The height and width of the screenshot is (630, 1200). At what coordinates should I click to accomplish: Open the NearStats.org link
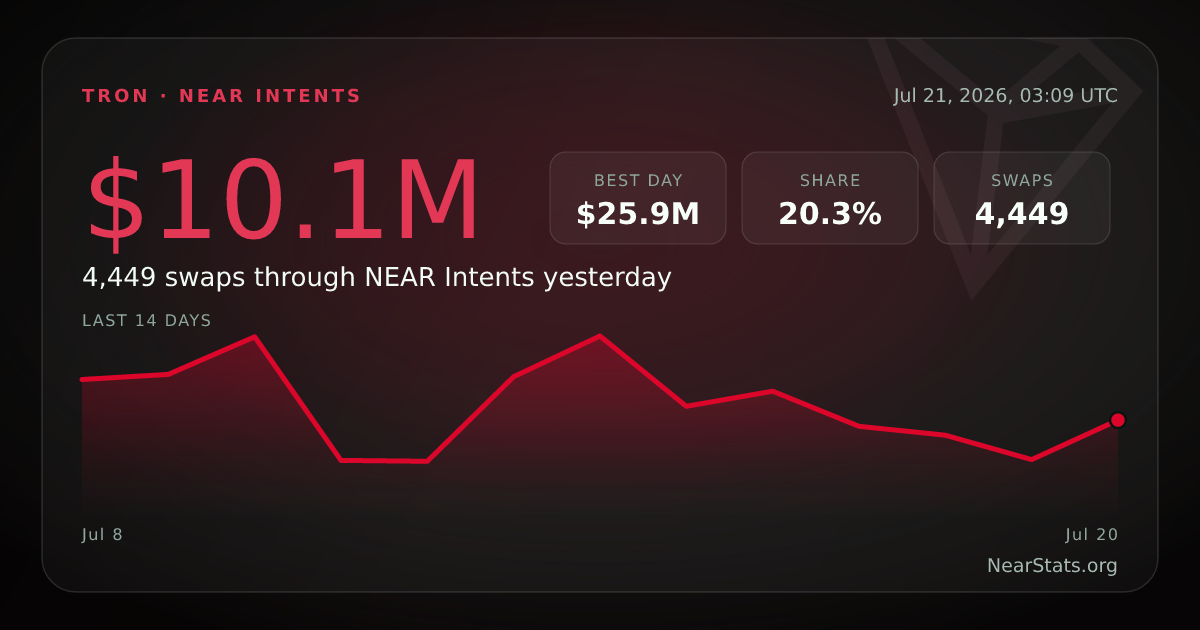click(x=1052, y=566)
